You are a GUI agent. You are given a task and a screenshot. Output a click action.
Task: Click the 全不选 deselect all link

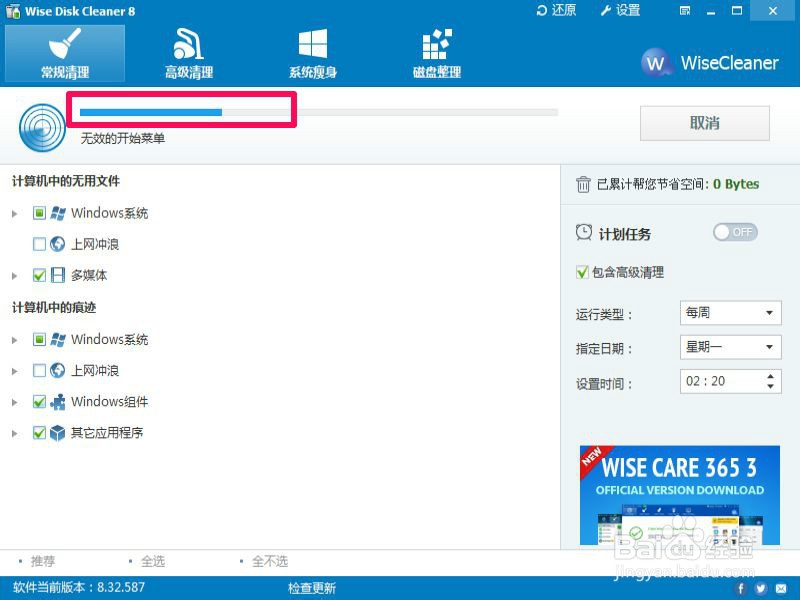coord(270,561)
